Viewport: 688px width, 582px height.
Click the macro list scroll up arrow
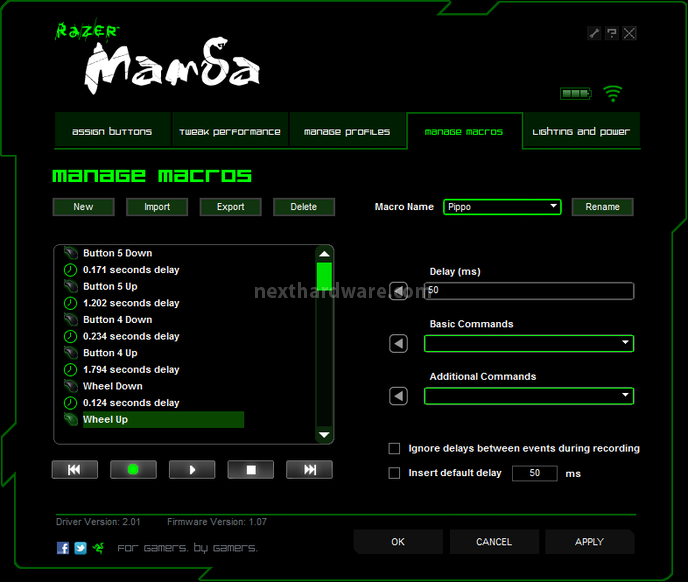click(x=324, y=254)
